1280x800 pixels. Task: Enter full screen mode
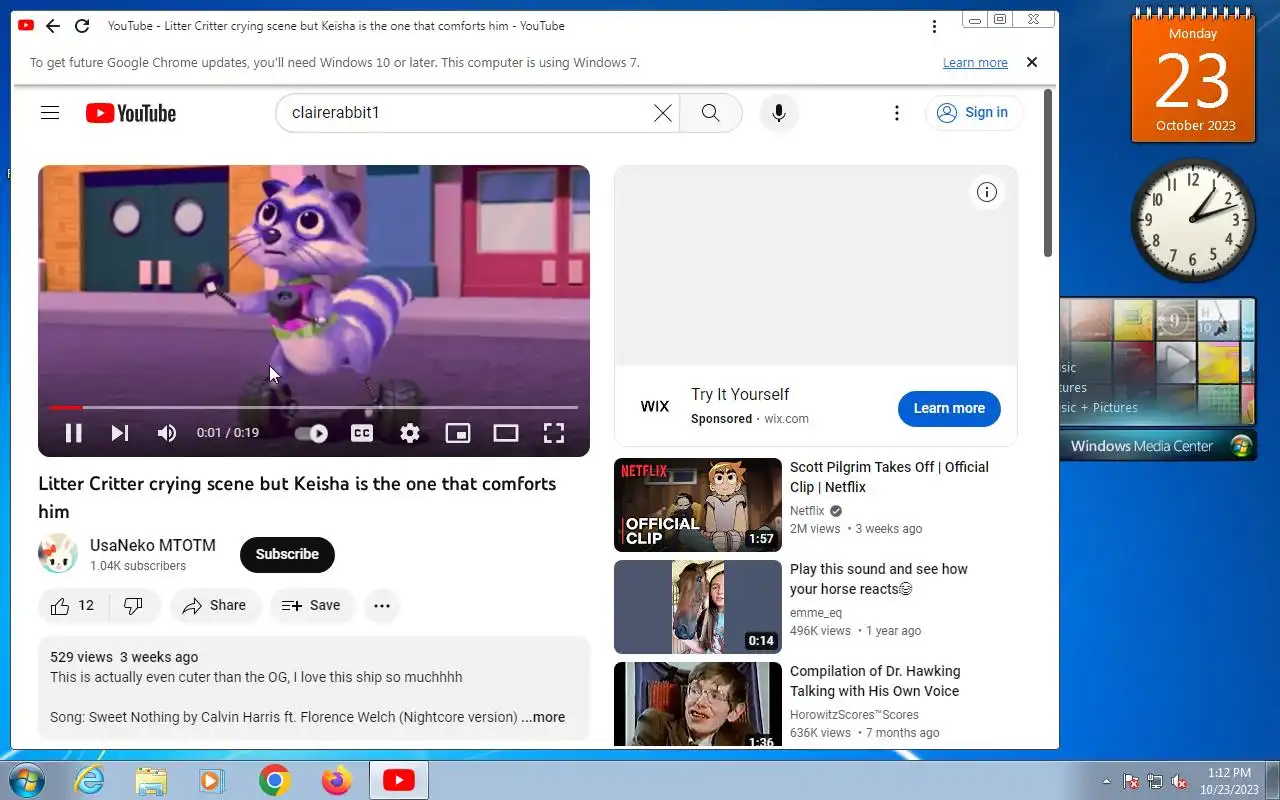[x=554, y=433]
